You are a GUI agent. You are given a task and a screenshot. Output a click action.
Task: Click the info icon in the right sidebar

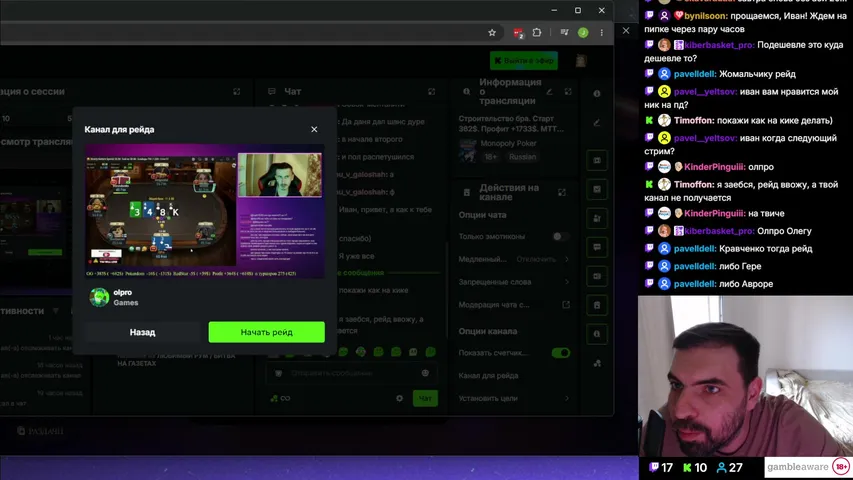click(597, 93)
